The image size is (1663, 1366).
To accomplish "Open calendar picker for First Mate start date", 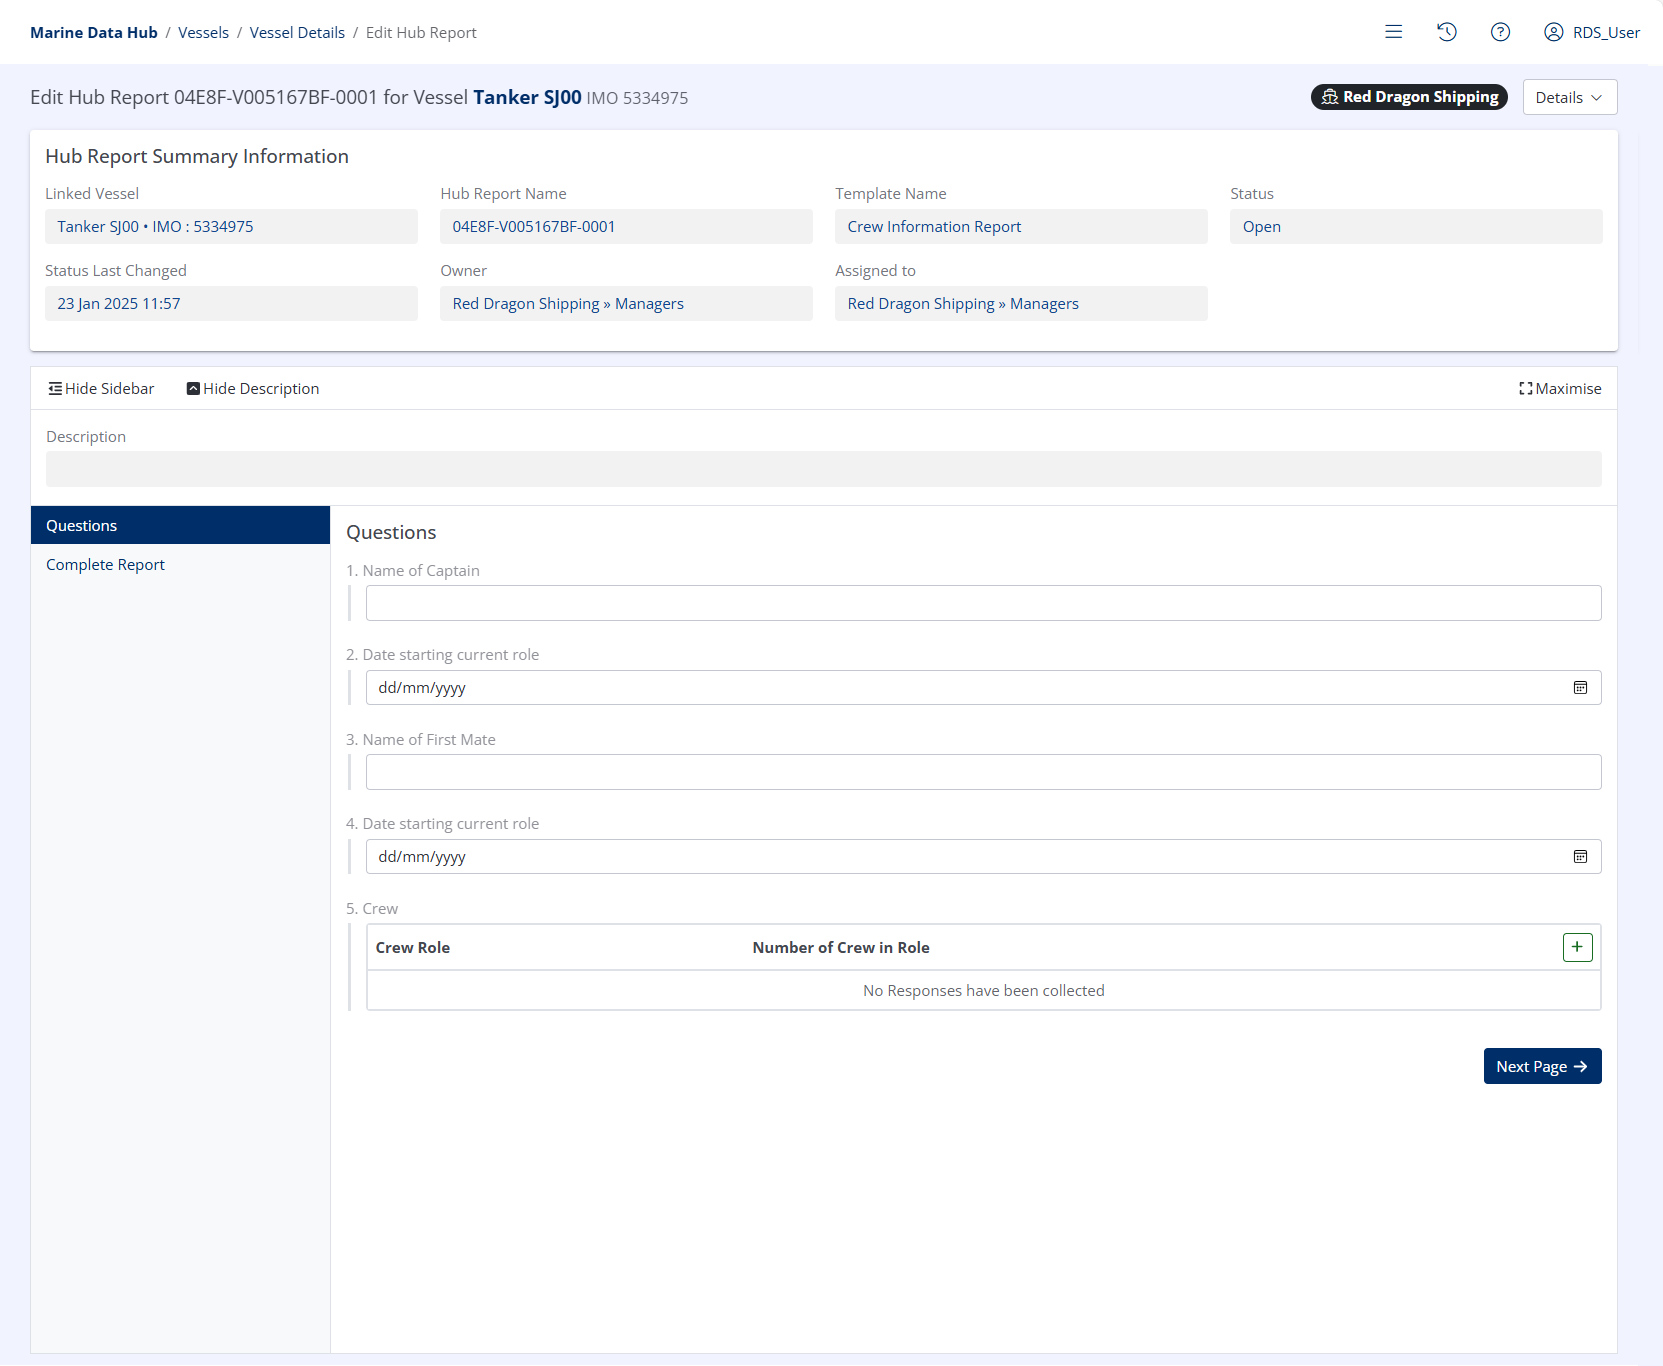I will pos(1580,857).
